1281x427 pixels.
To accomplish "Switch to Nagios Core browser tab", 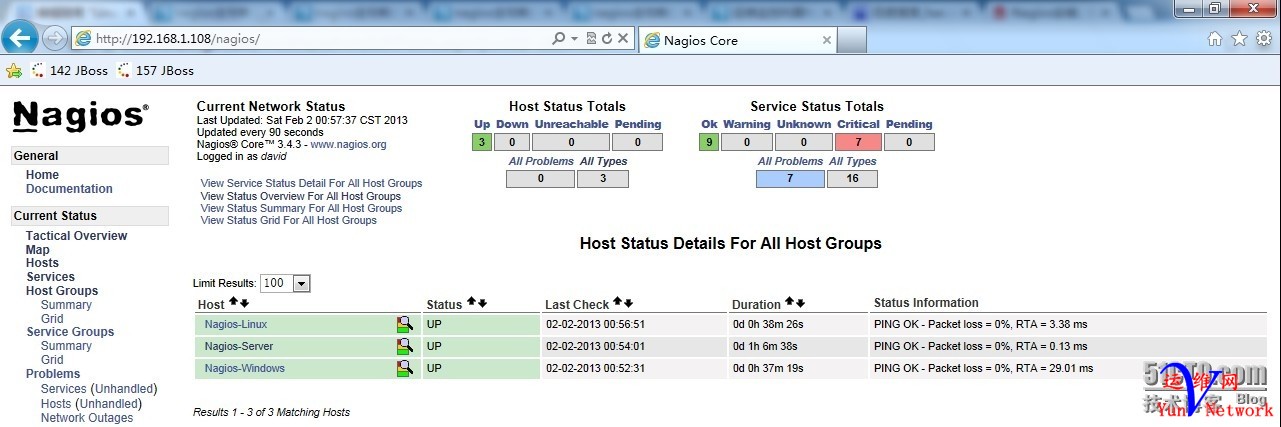I will click(738, 40).
